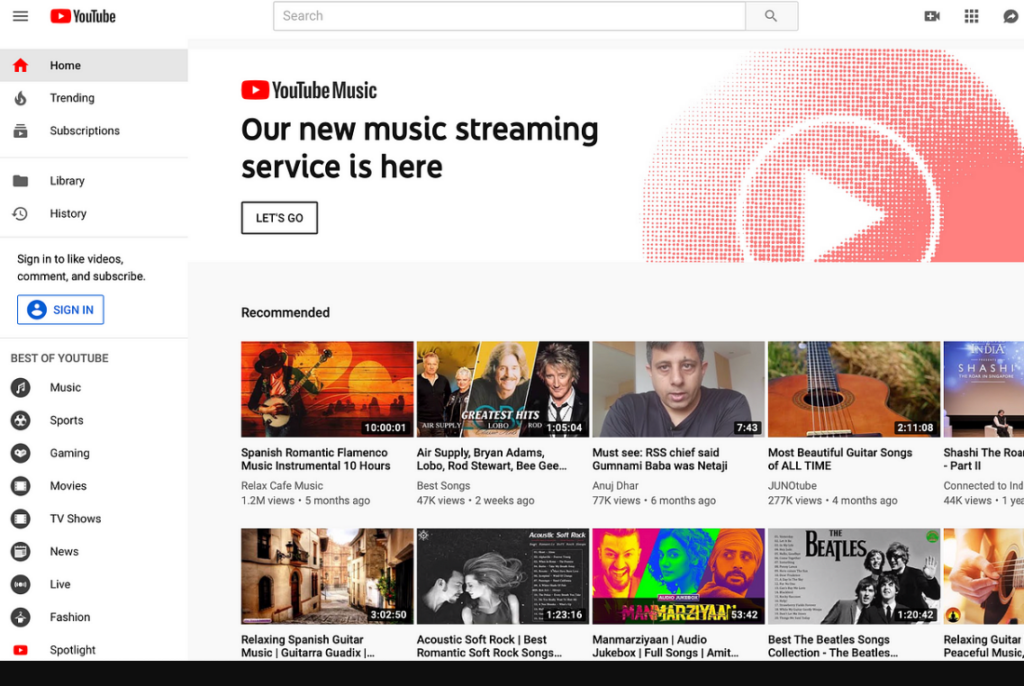Open the RSS chief video thumbnail

tap(679, 389)
